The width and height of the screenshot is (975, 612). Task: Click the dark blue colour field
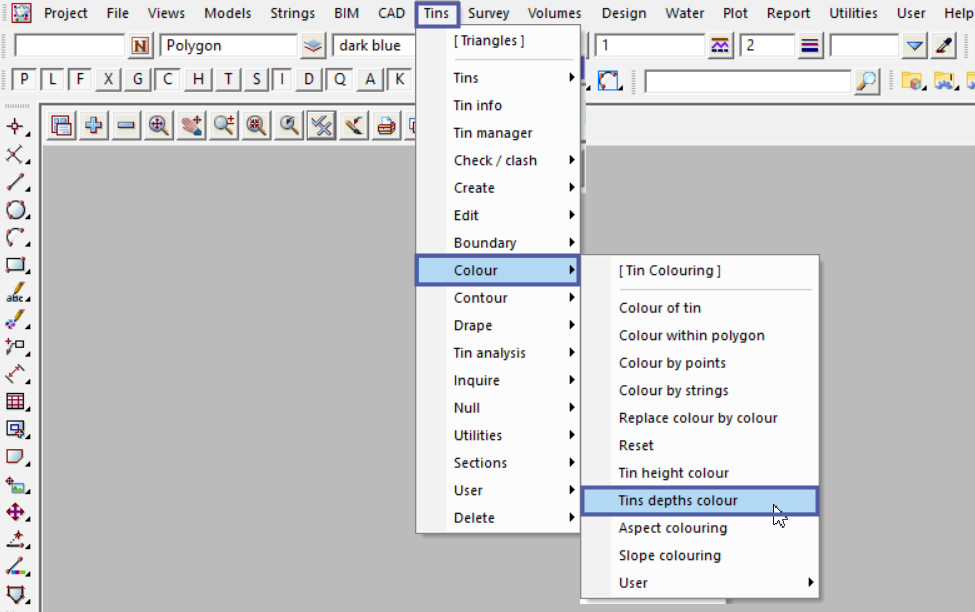click(372, 46)
